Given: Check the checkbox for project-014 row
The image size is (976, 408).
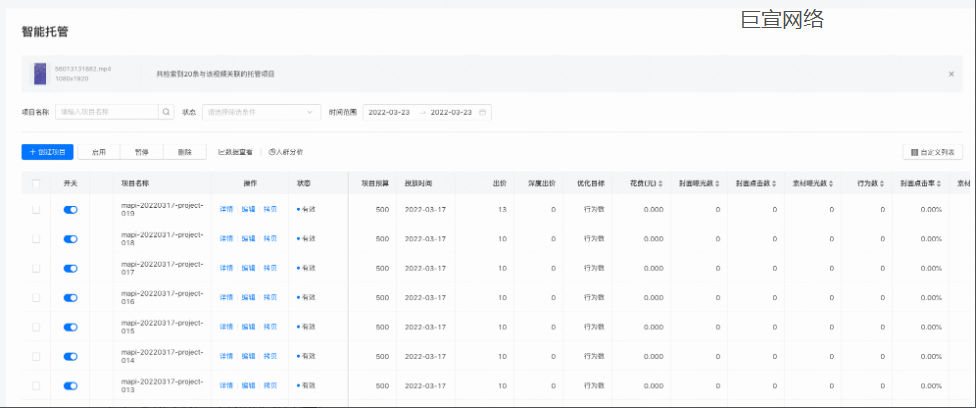Looking at the screenshot, I should 36,356.
